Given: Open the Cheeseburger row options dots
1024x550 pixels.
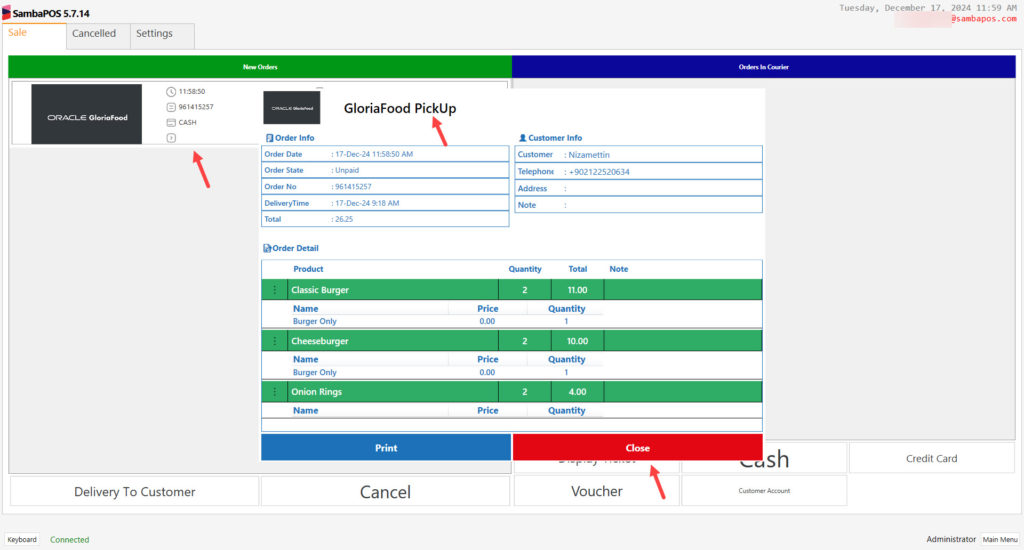Looking at the screenshot, I should 274,340.
